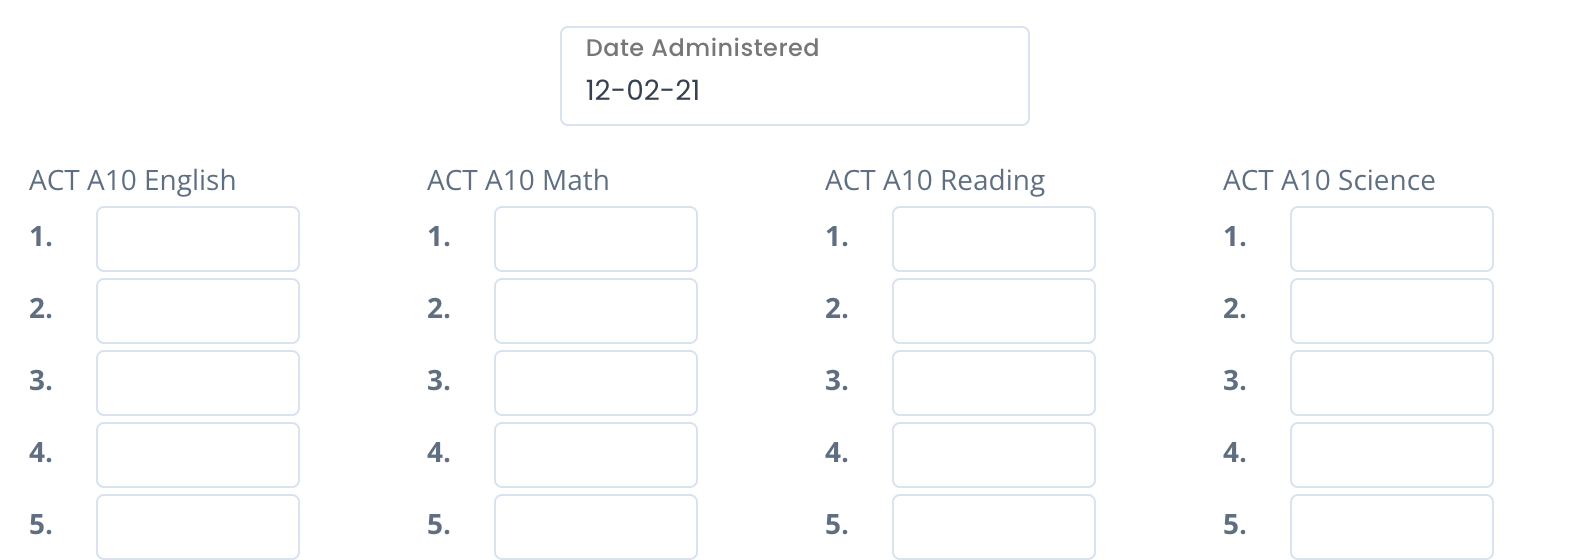Choose ACT A10 Science answer box 2

(x=1392, y=311)
